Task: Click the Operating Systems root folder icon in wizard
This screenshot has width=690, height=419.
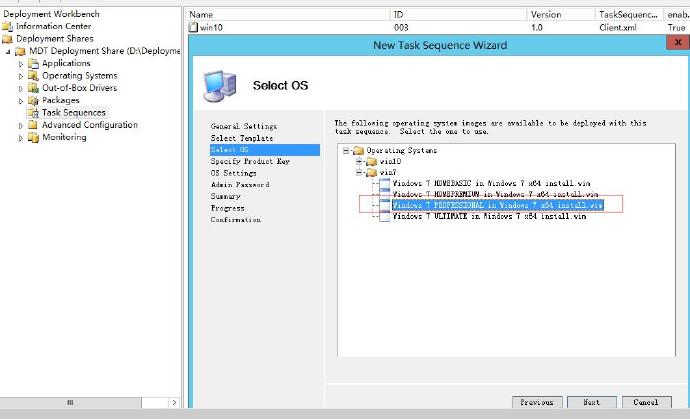Action: click(x=359, y=151)
